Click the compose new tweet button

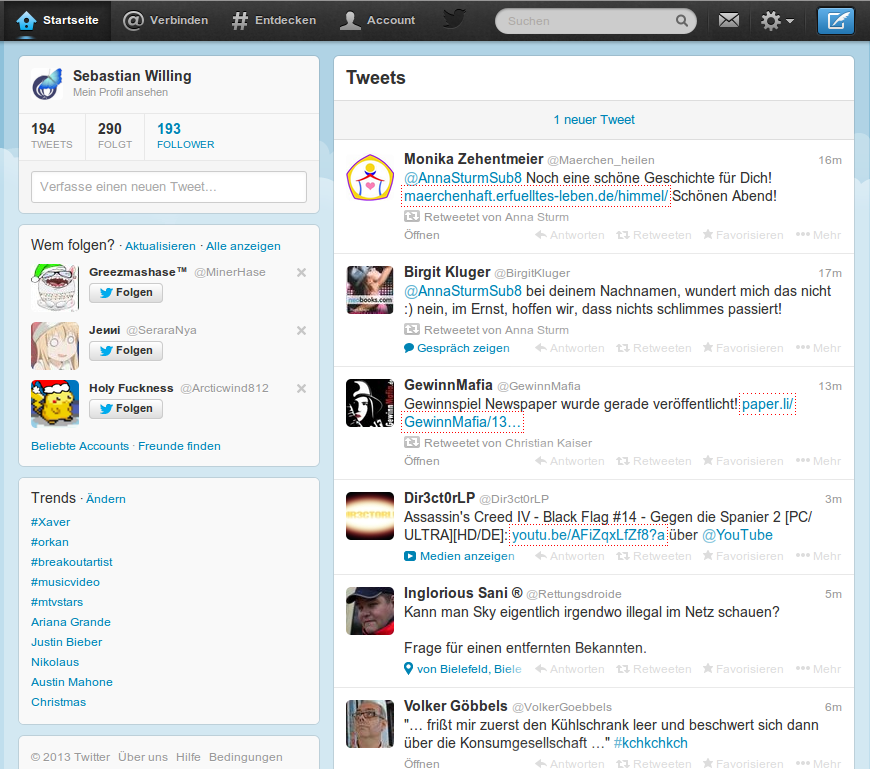(x=836, y=21)
